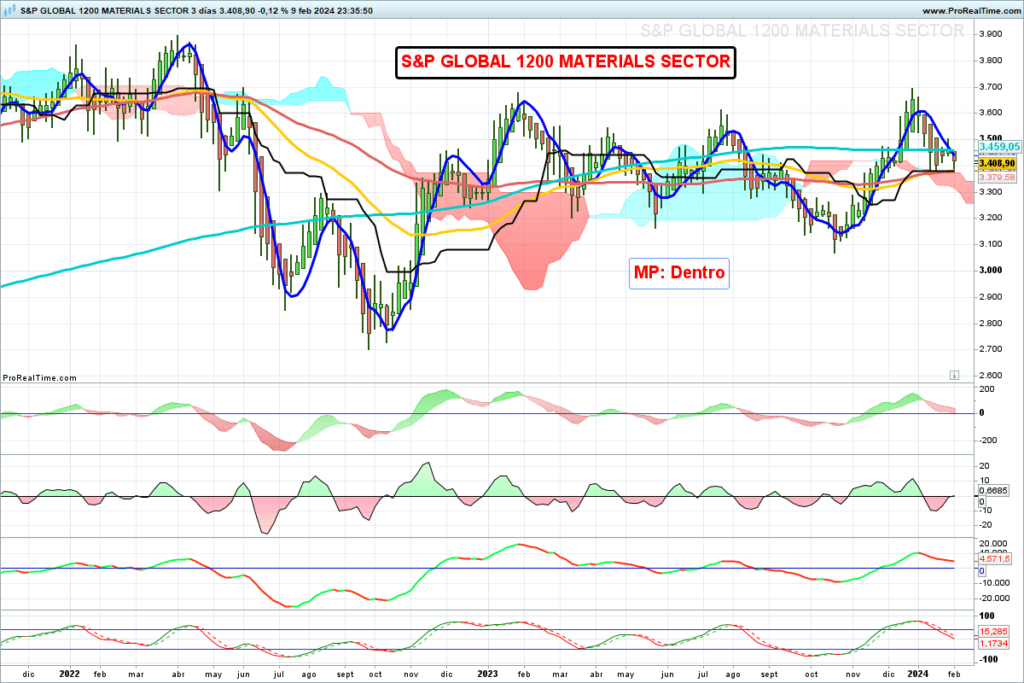
Task: Select the 'MP: Dentro' annotation box
Action: (x=679, y=272)
